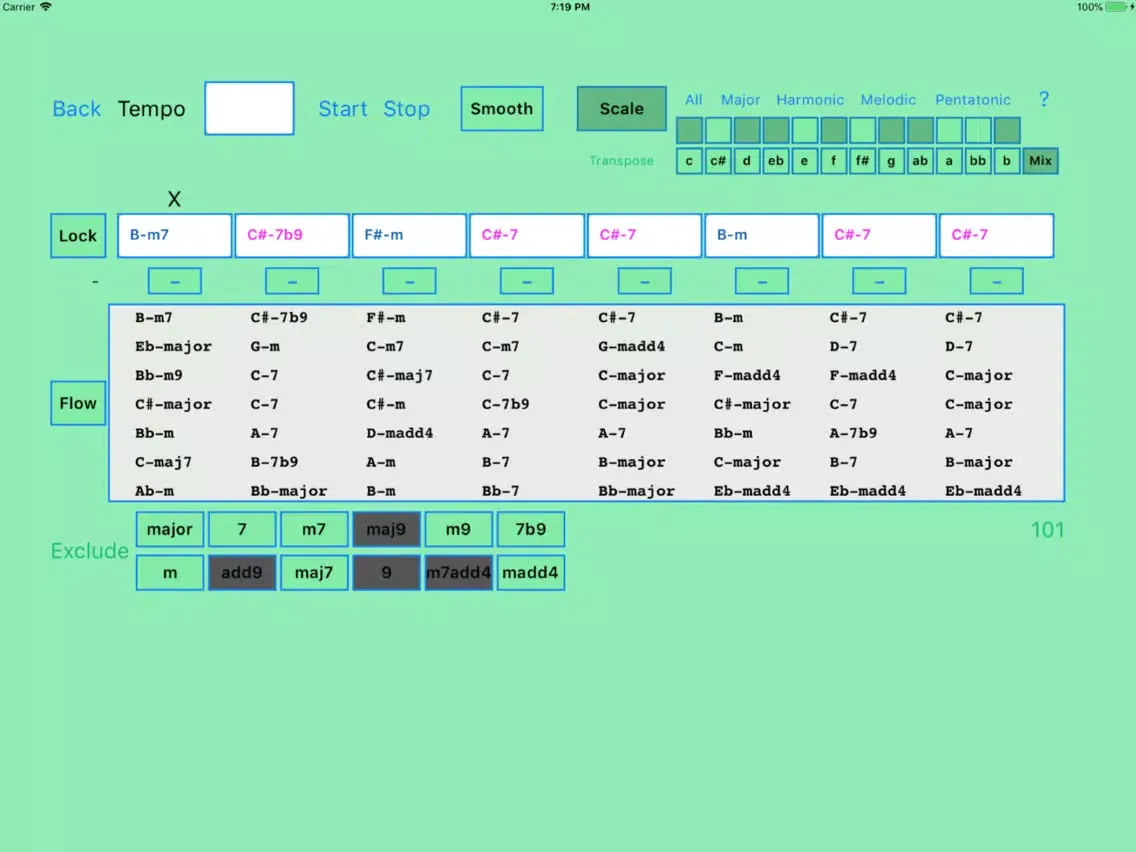The image size is (1136, 852).
Task: Pick Bb-m9 from the chord list
Action: [159, 375]
